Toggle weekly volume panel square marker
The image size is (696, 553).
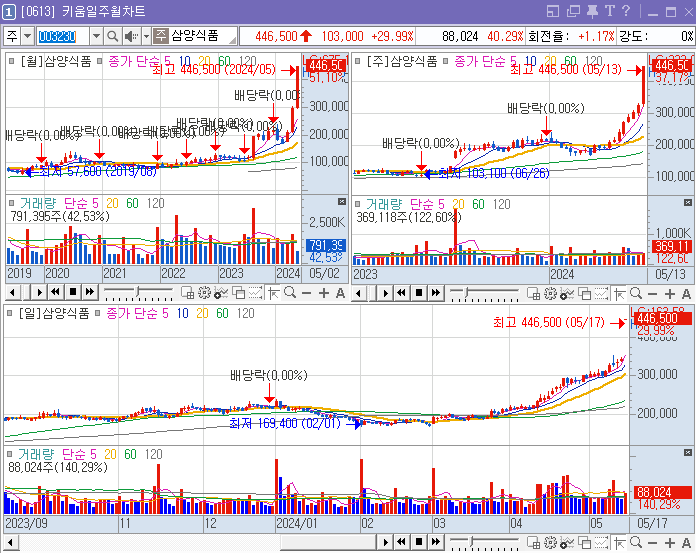tap(357, 204)
